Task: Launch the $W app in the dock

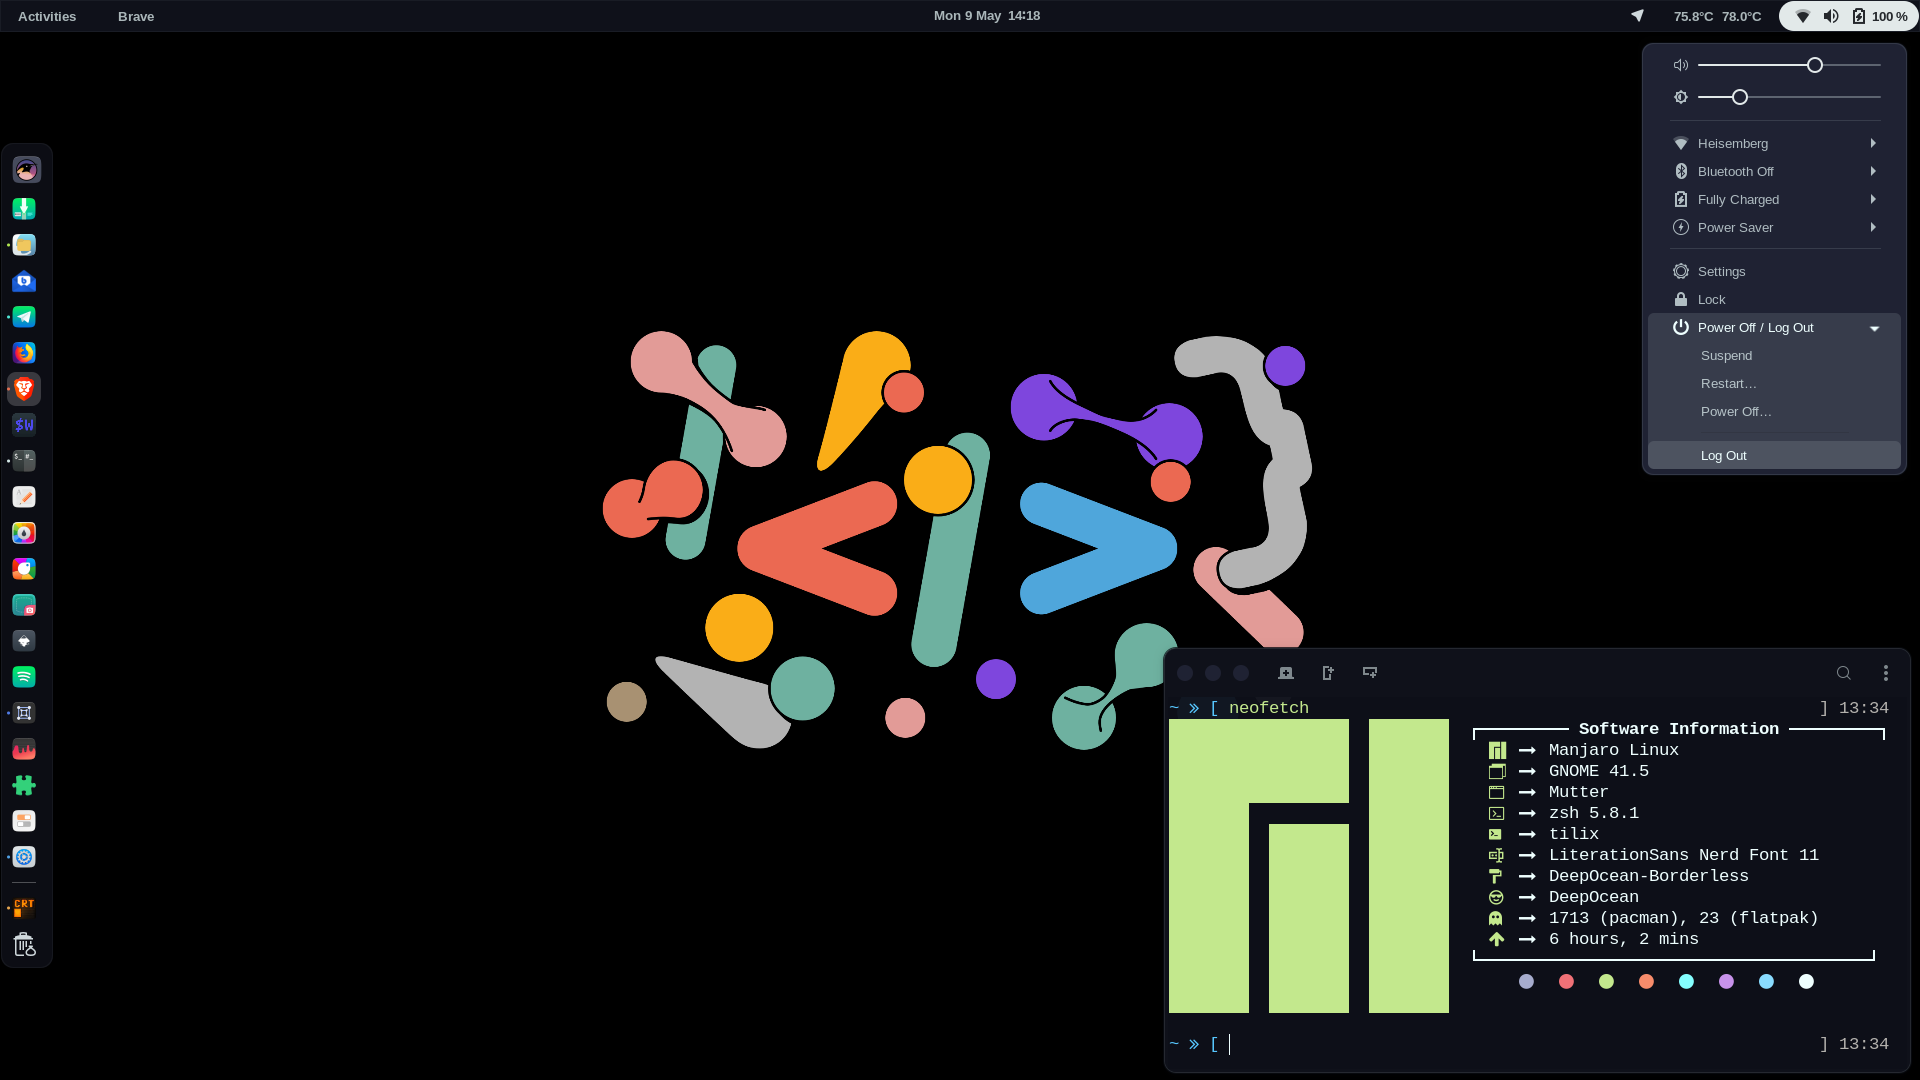Action: pos(24,425)
